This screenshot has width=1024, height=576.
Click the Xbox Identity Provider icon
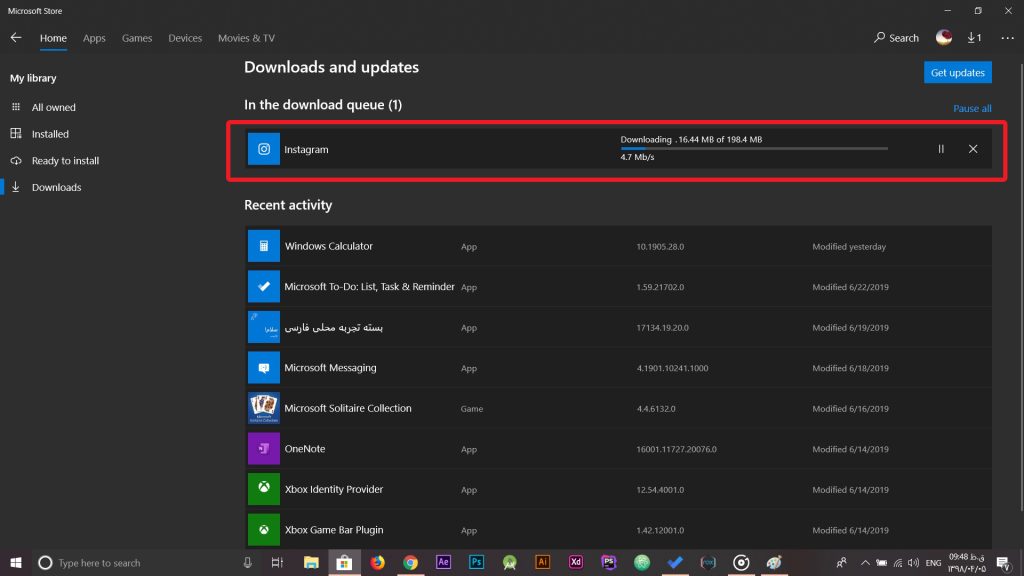point(264,489)
